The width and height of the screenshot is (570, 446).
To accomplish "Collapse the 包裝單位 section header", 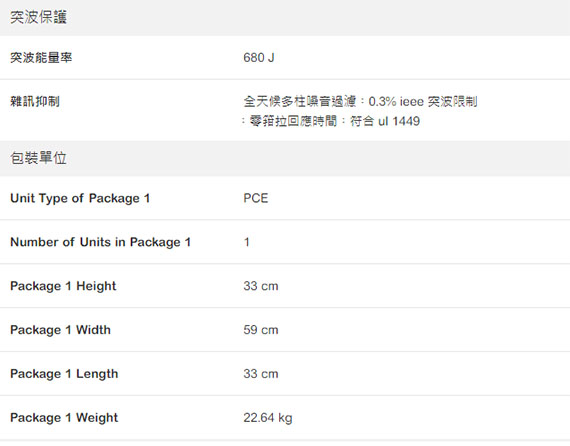I will tap(285, 158).
